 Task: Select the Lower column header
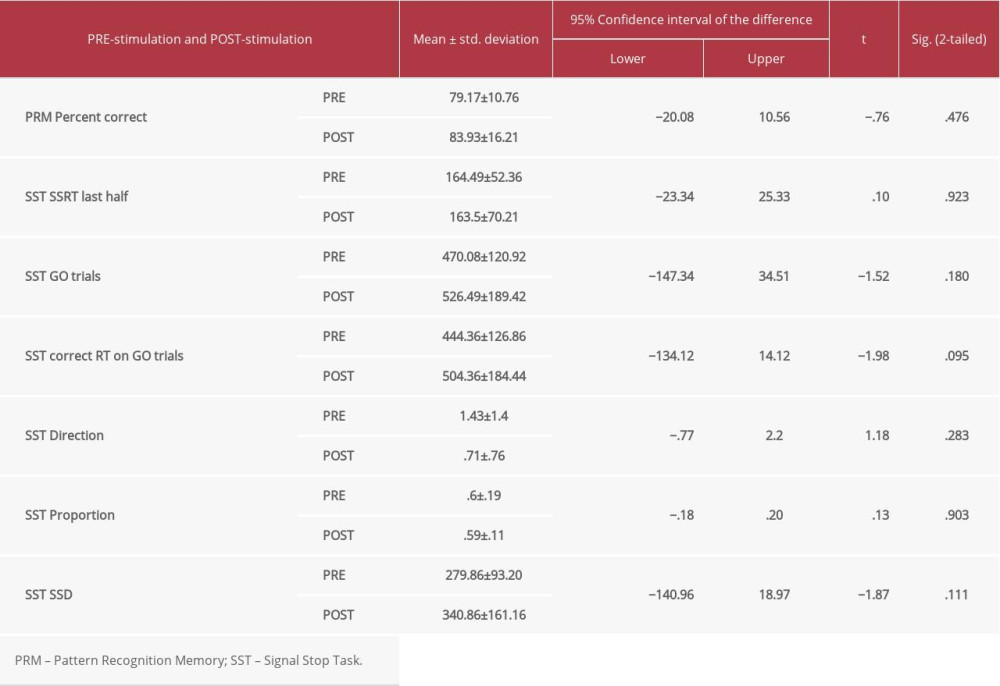627,58
